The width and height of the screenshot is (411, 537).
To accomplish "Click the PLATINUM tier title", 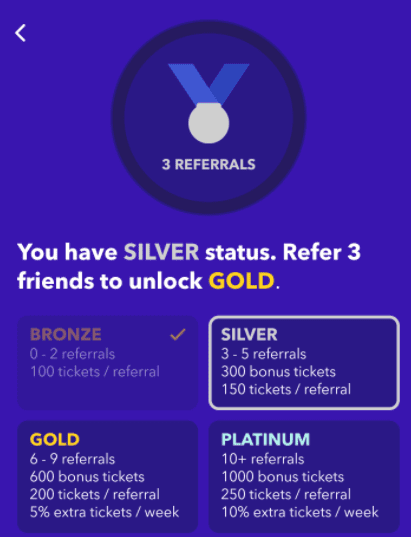I will 265,439.
